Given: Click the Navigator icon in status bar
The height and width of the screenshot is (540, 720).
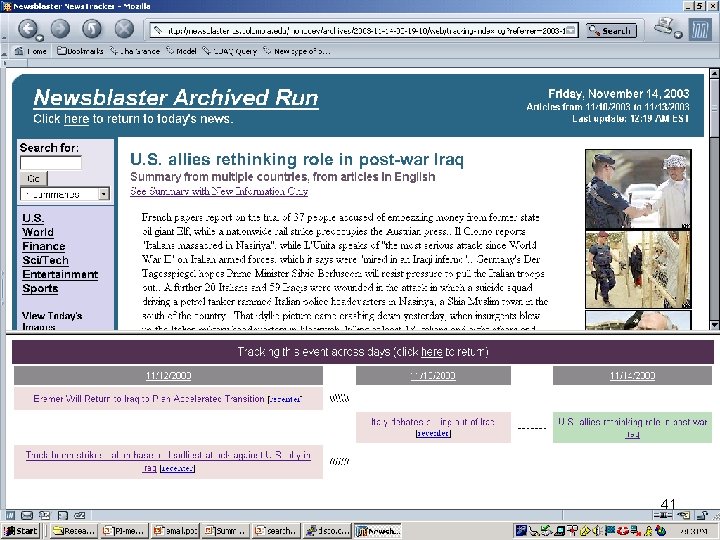Looking at the screenshot, I should point(10,515).
